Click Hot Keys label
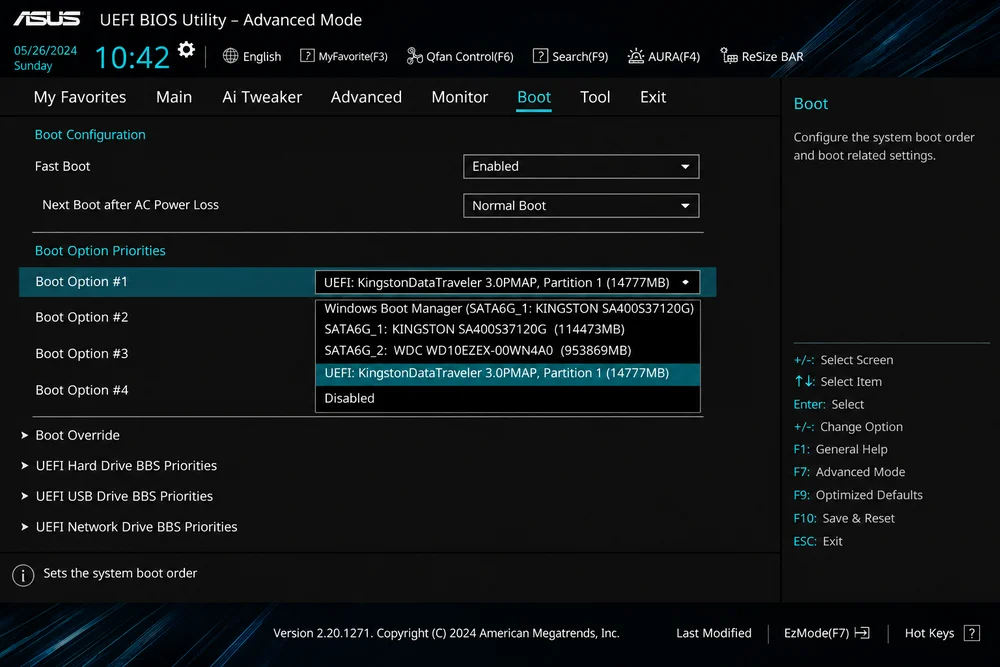This screenshot has height=667, width=1000. point(929,633)
